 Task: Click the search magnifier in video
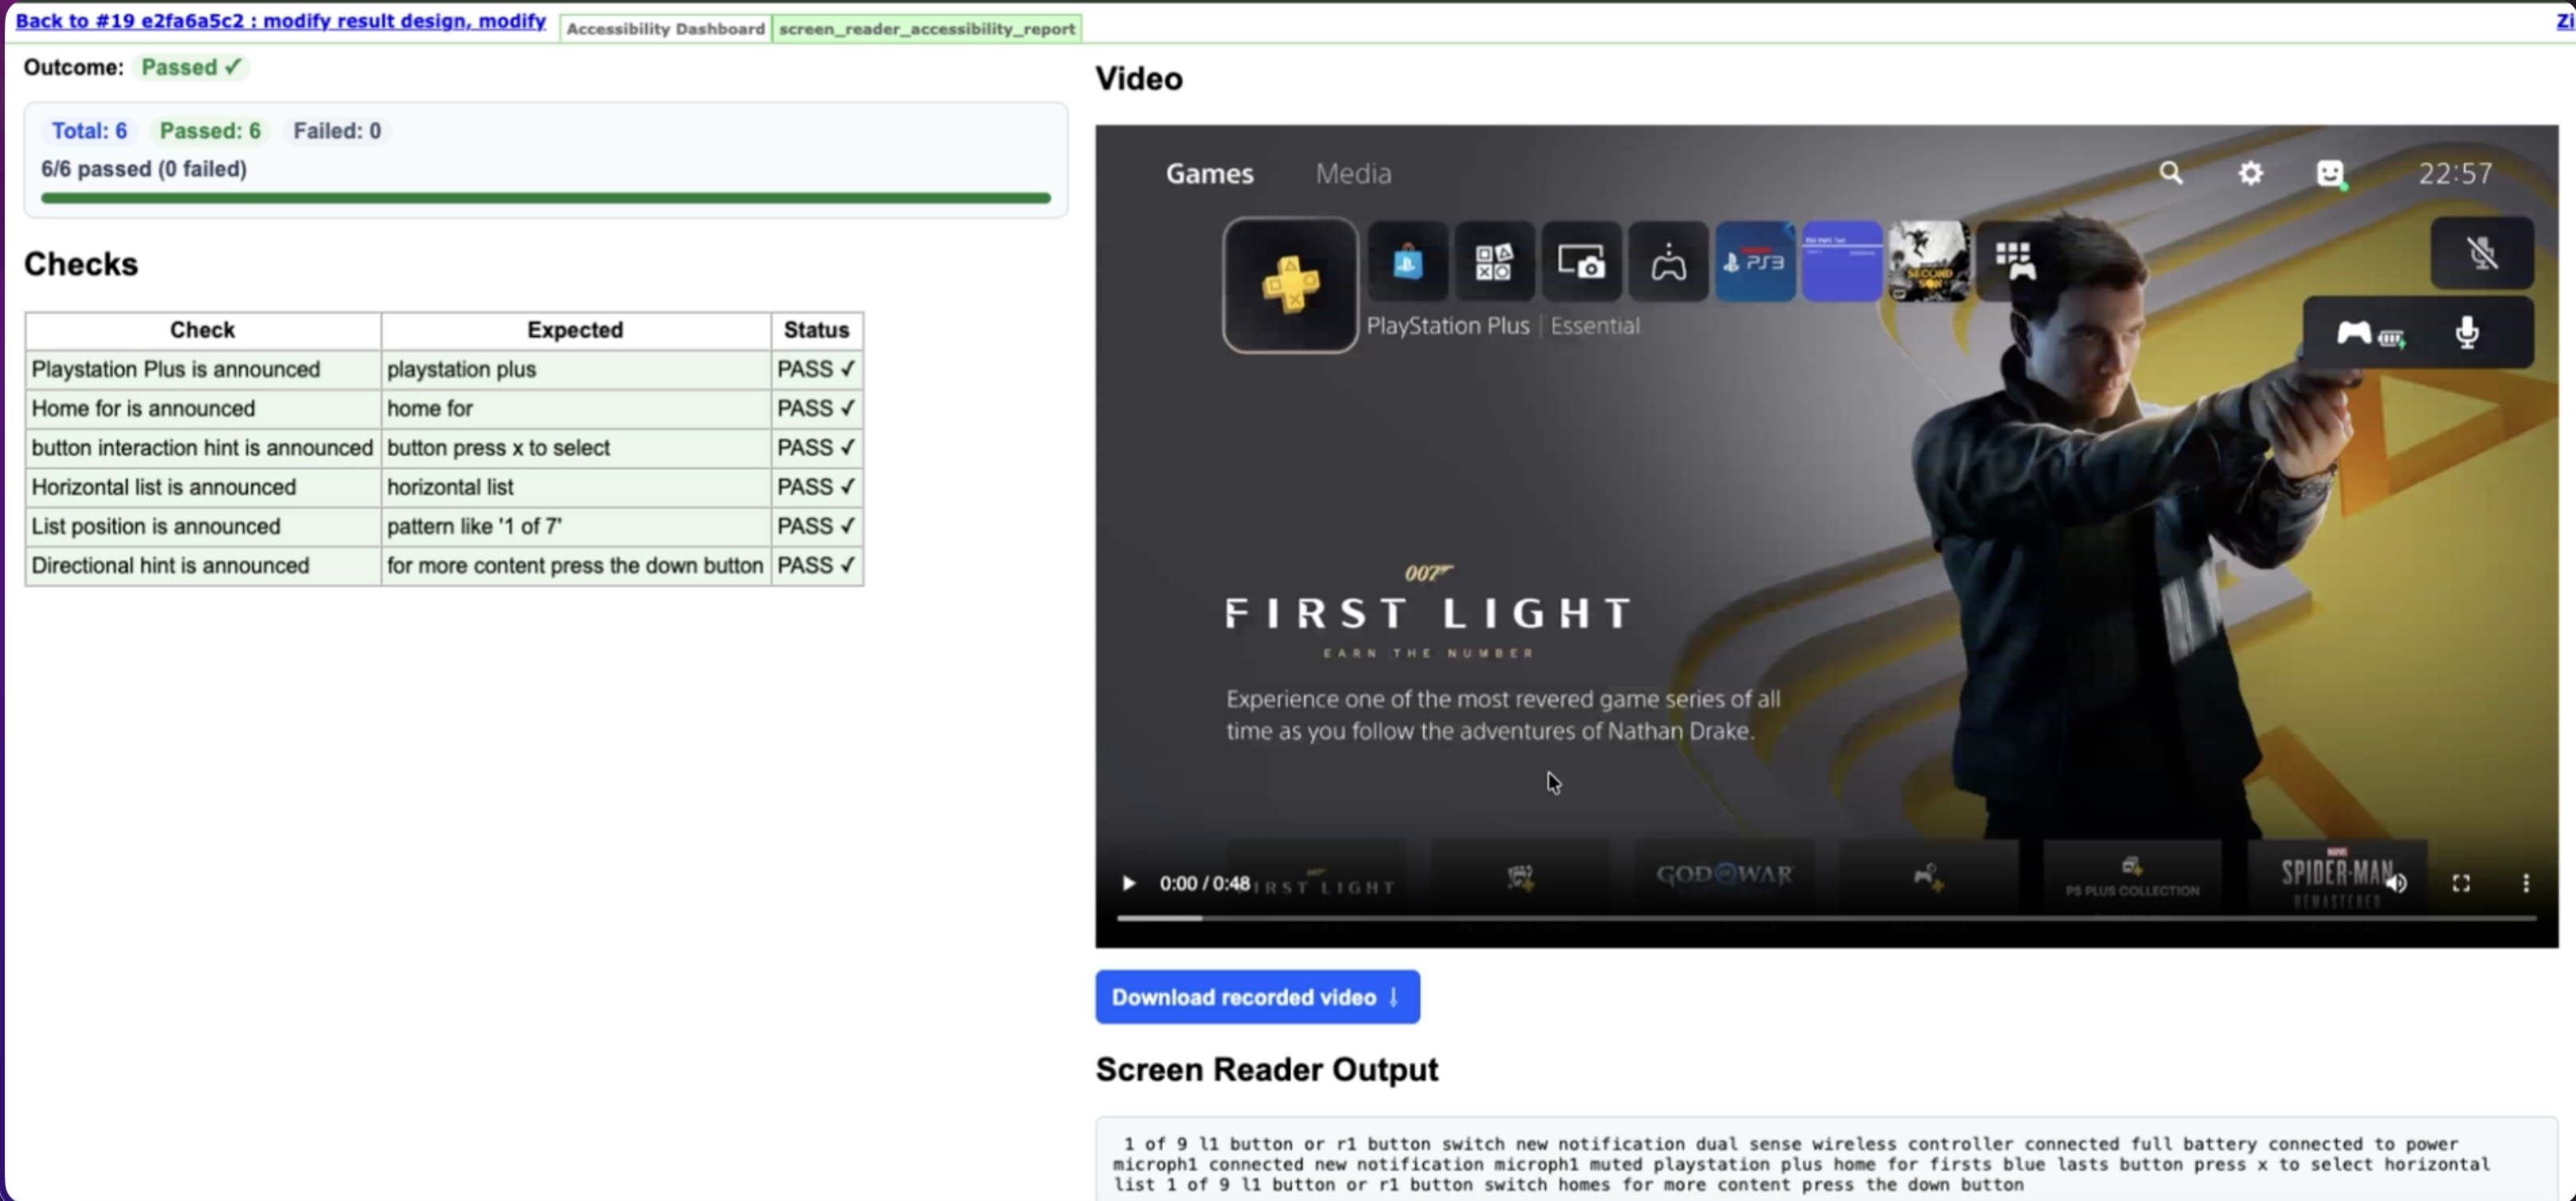click(x=2170, y=173)
